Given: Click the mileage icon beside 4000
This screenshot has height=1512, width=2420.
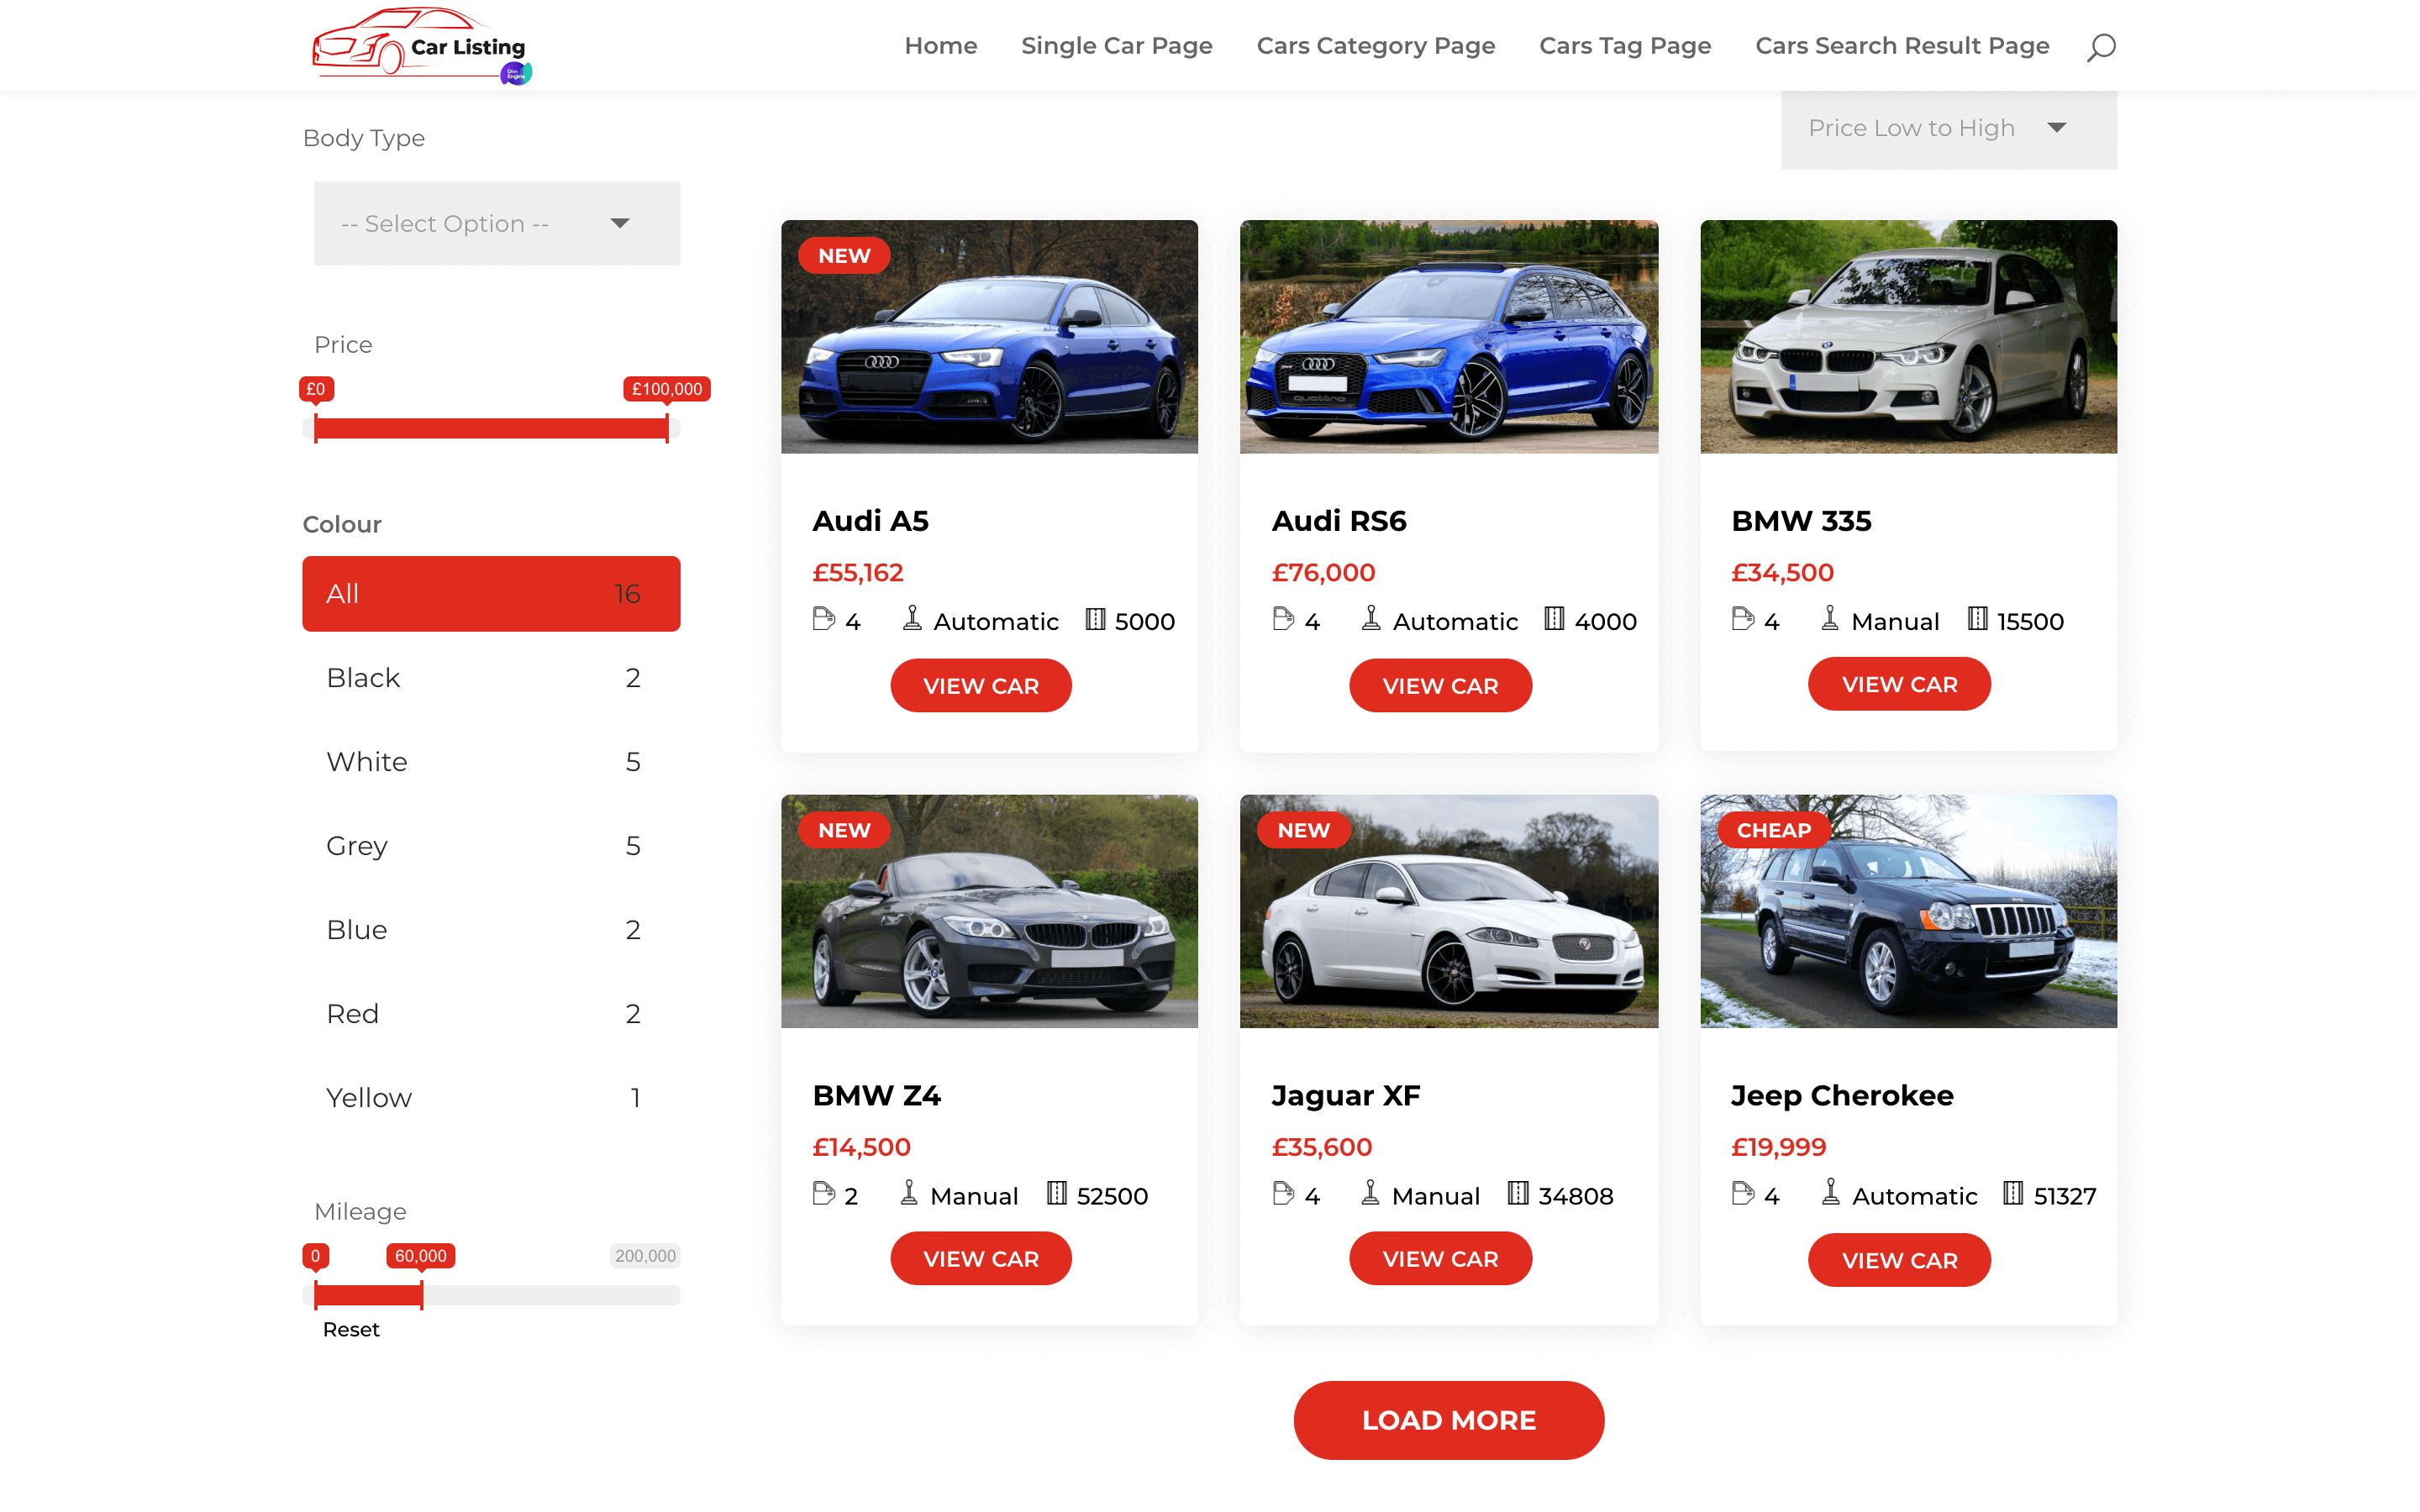Looking at the screenshot, I should 1554,619.
